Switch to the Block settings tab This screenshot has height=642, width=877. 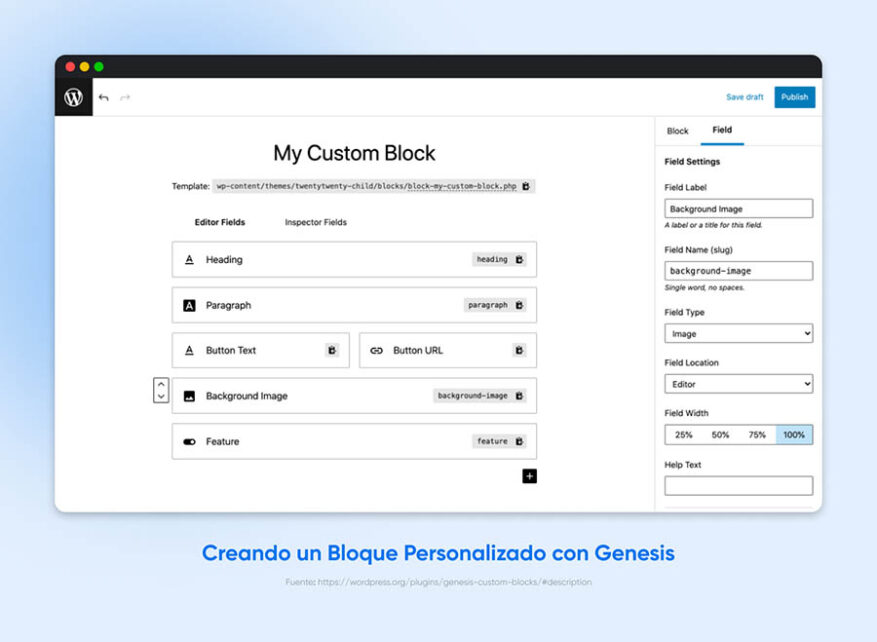coord(677,131)
